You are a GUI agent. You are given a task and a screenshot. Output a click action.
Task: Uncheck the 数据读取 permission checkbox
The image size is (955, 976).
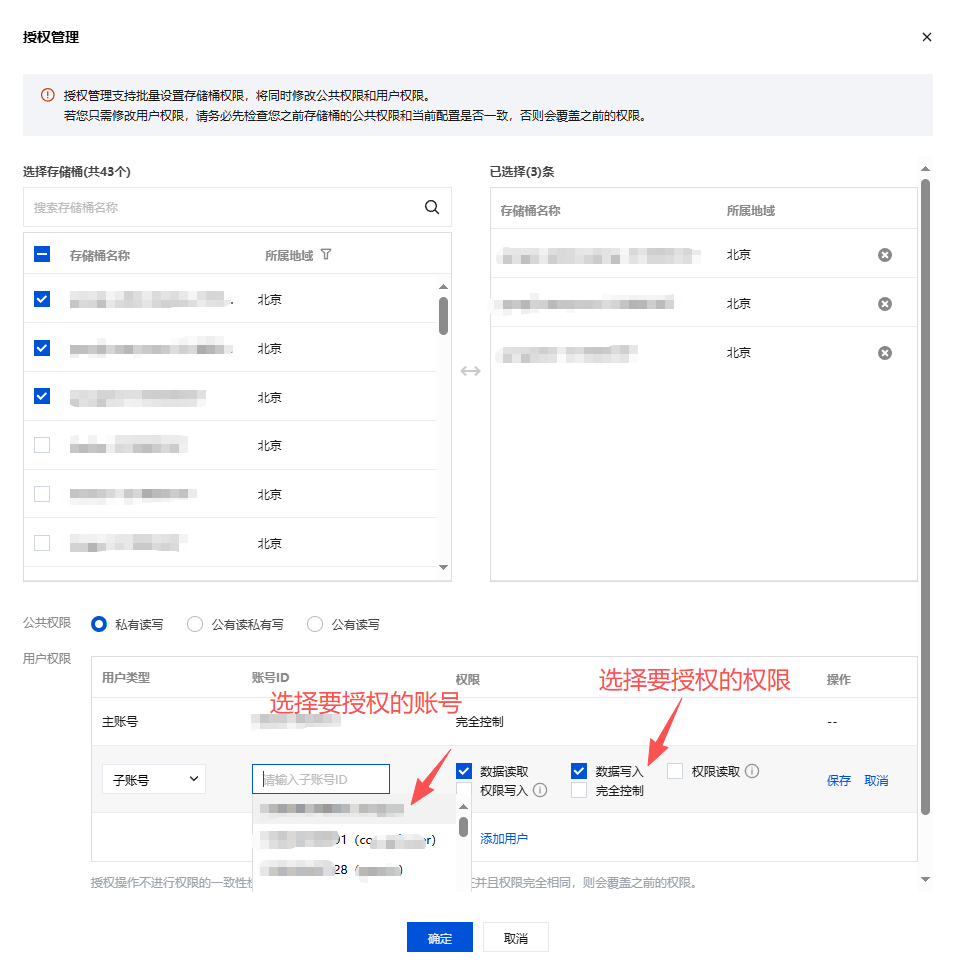[464, 771]
